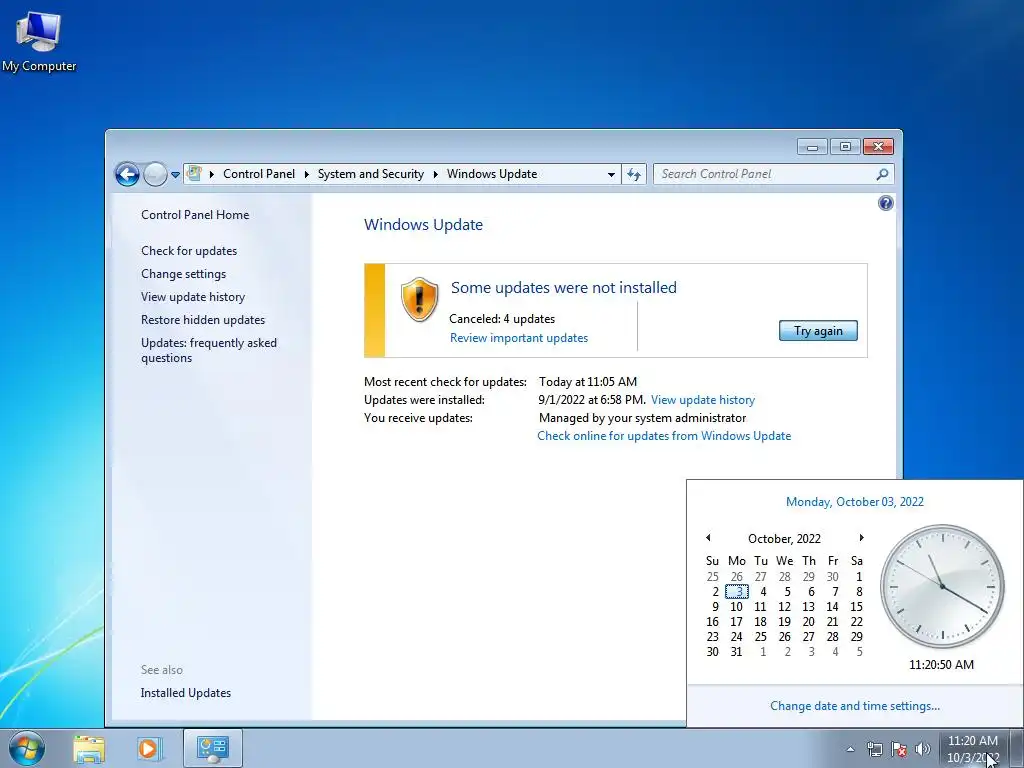Open recent pages dropdown arrow
Screen dimensions: 1024x768
175,175
